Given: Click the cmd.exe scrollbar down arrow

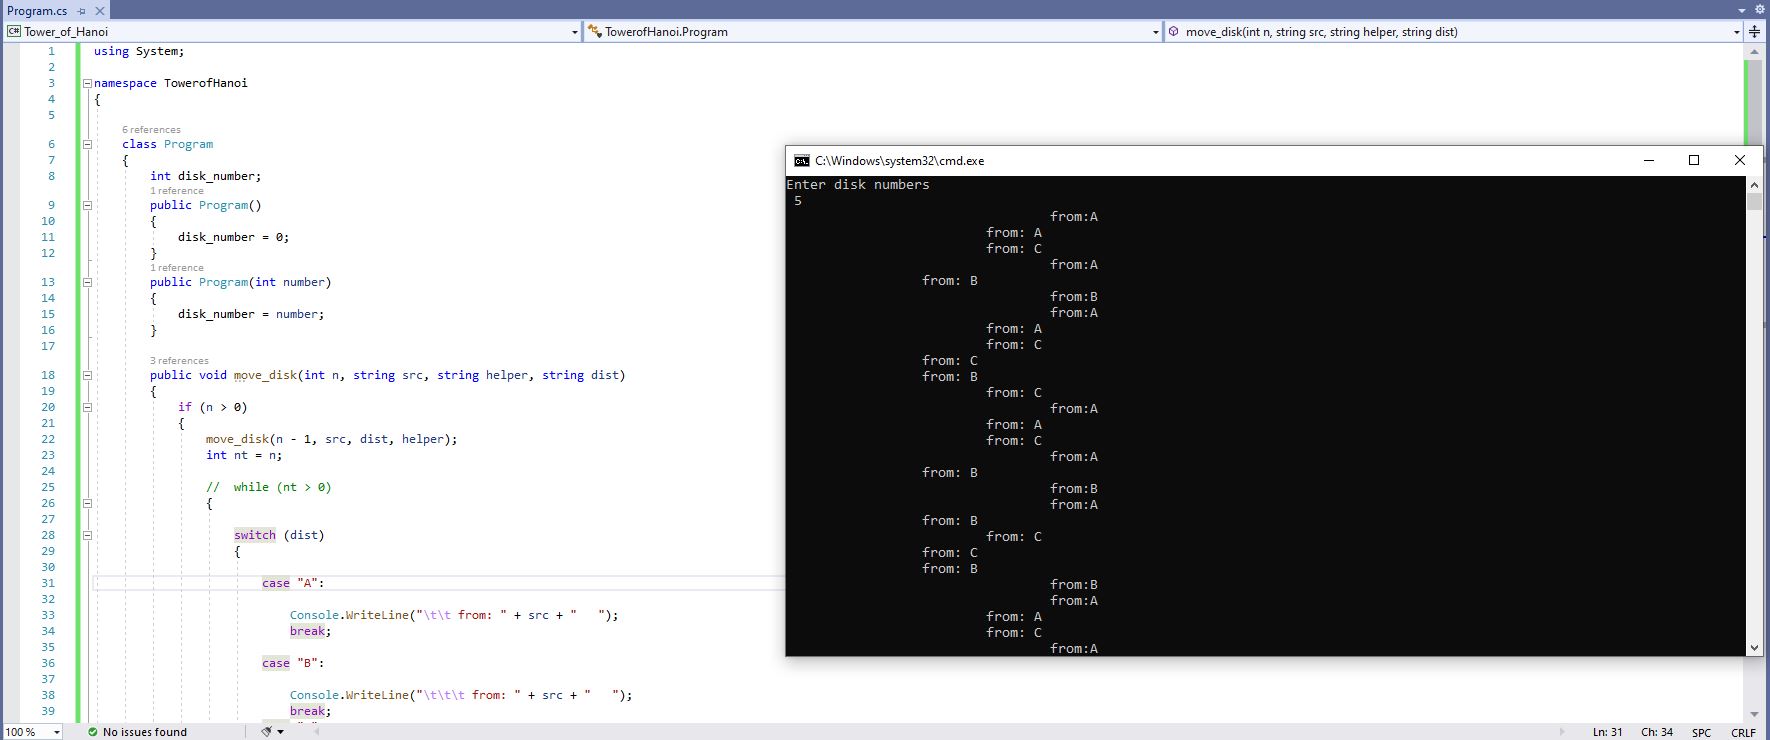Looking at the screenshot, I should pyautogui.click(x=1754, y=648).
